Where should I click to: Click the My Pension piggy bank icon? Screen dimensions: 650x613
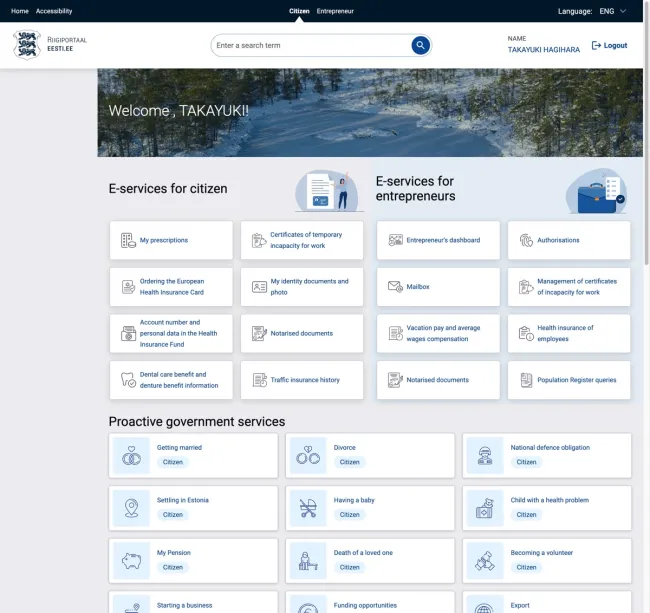131,560
